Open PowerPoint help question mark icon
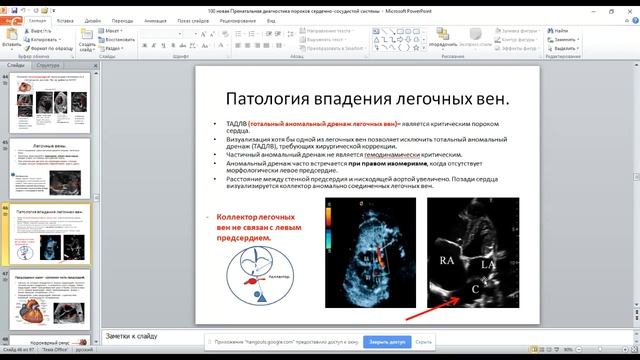Viewport: 640px width, 360px height. [635, 20]
